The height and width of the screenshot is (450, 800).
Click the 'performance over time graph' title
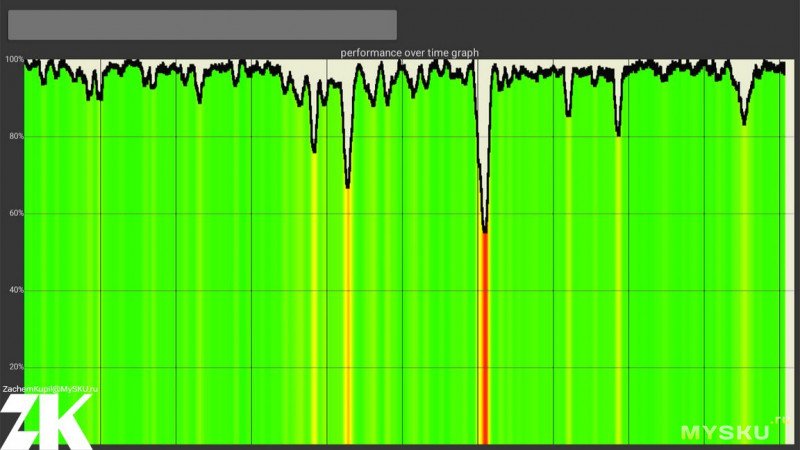[410, 53]
